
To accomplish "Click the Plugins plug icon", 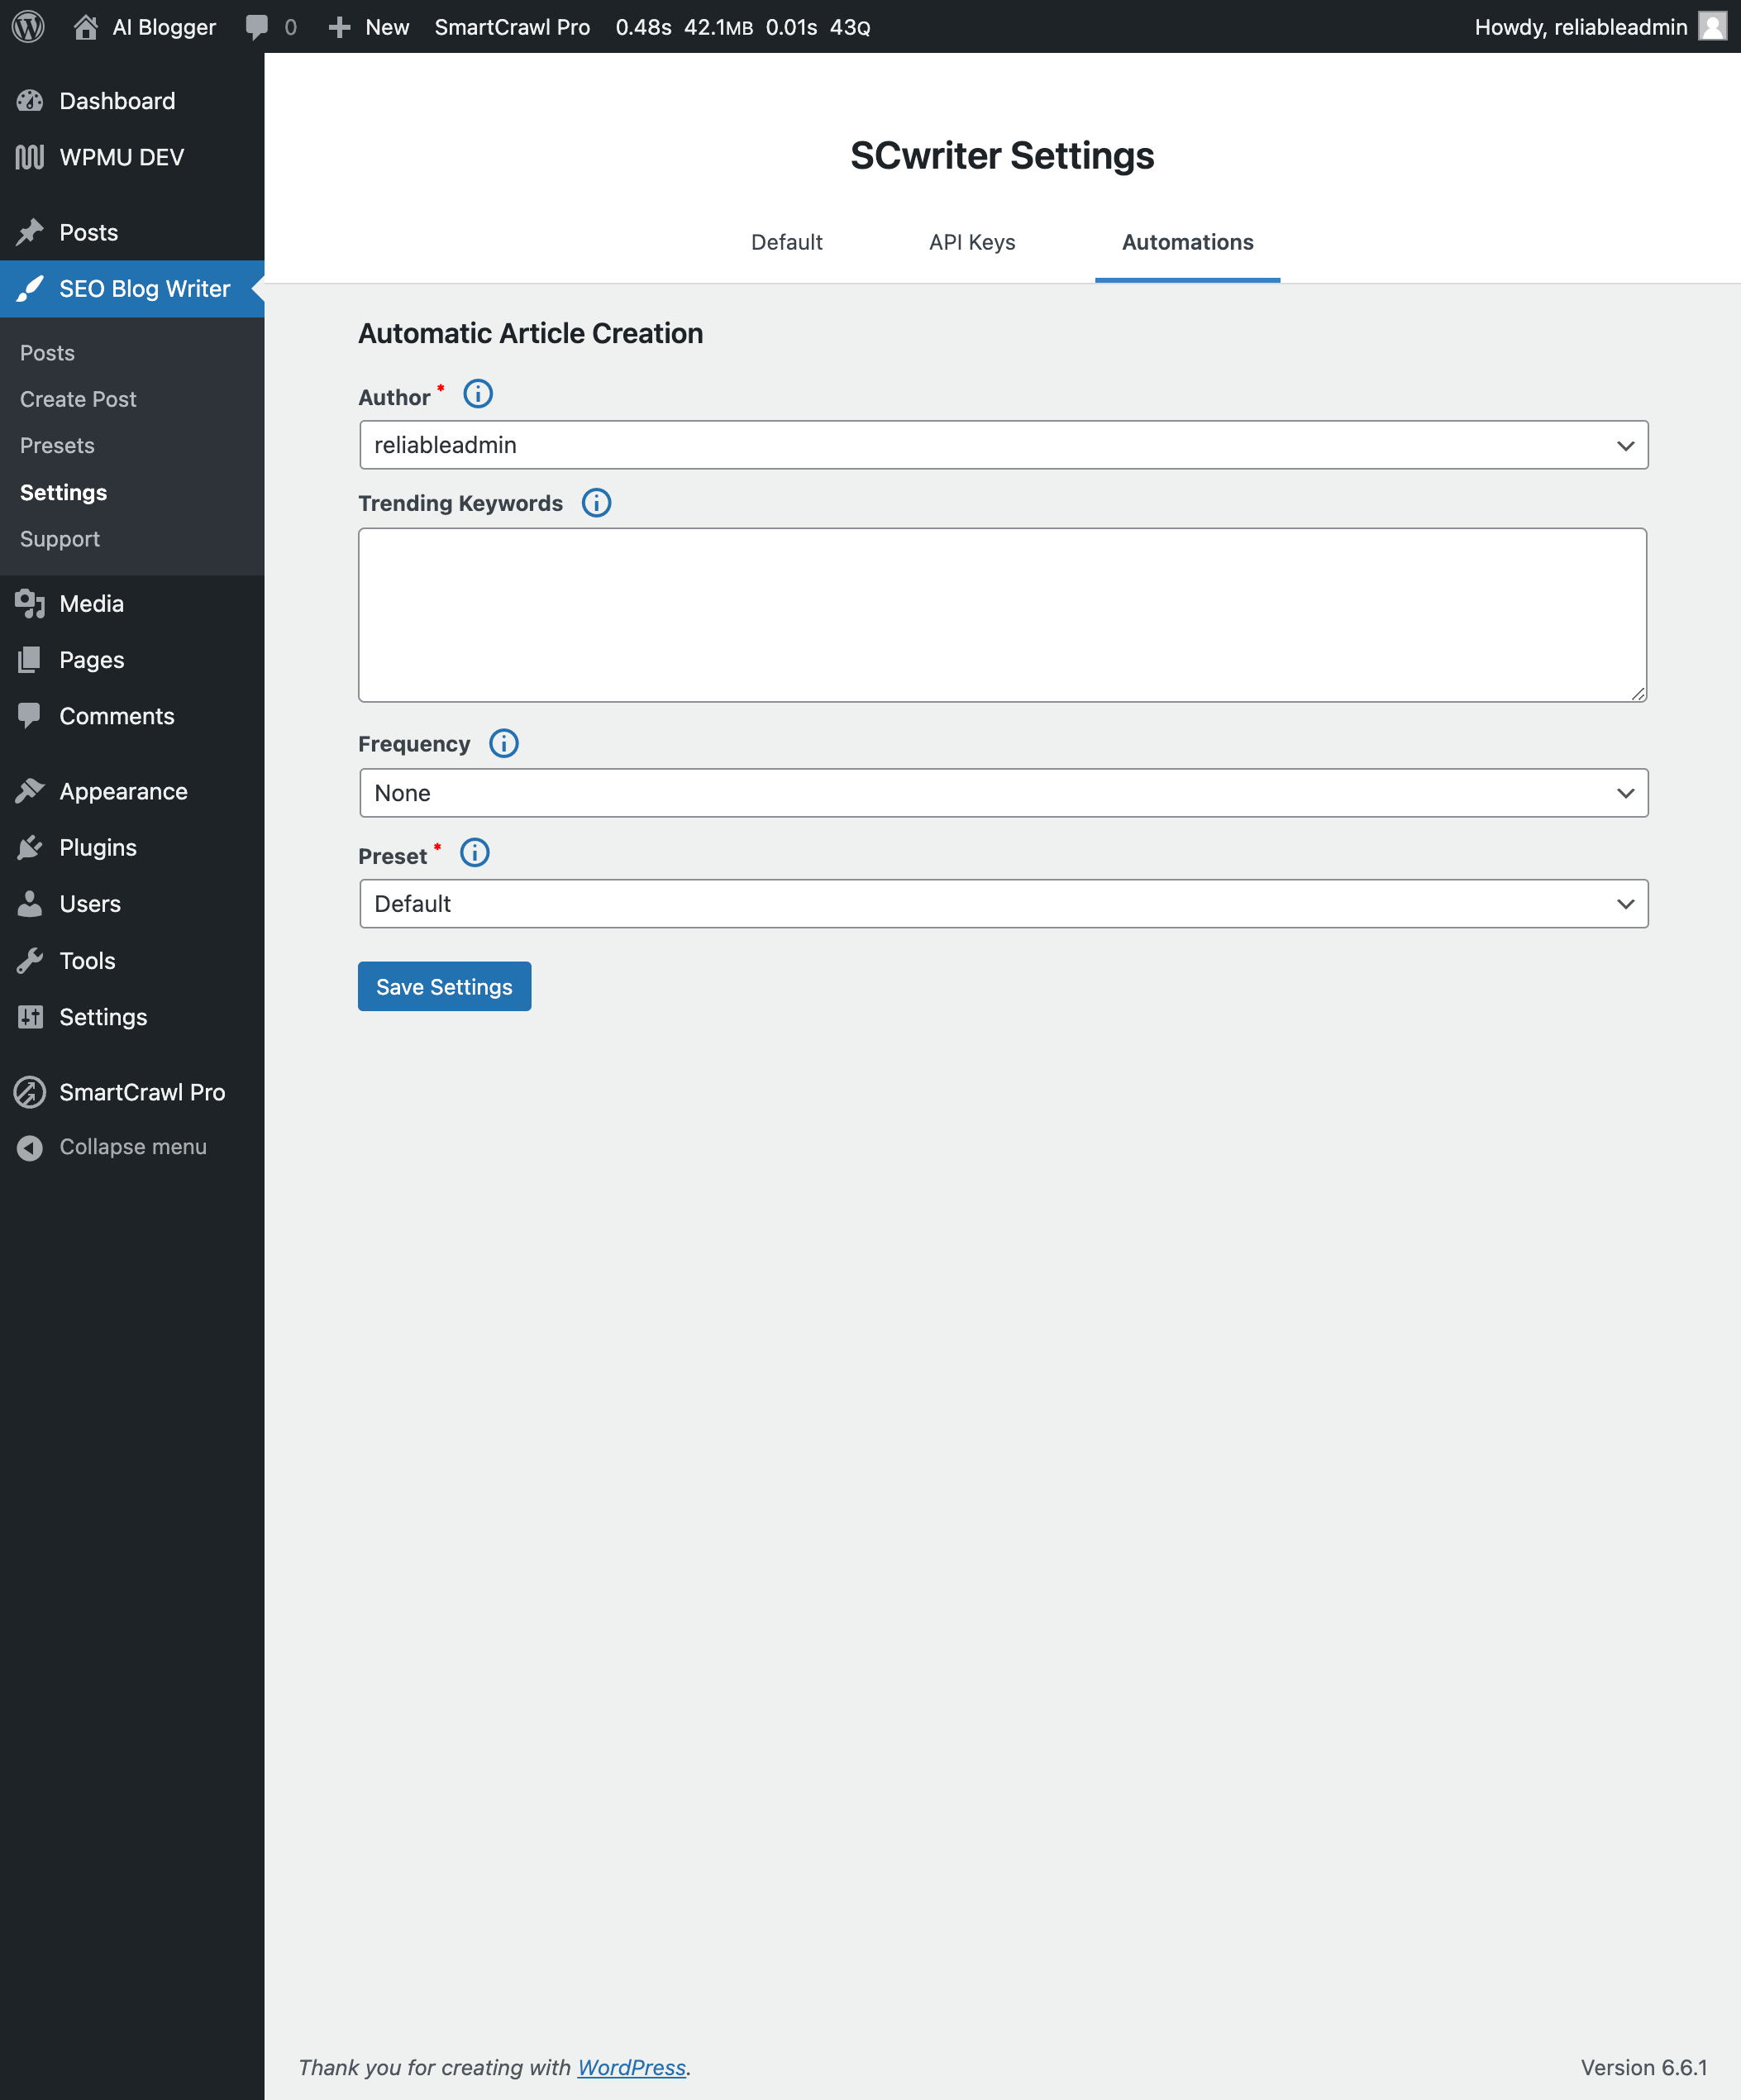I will [x=30, y=847].
